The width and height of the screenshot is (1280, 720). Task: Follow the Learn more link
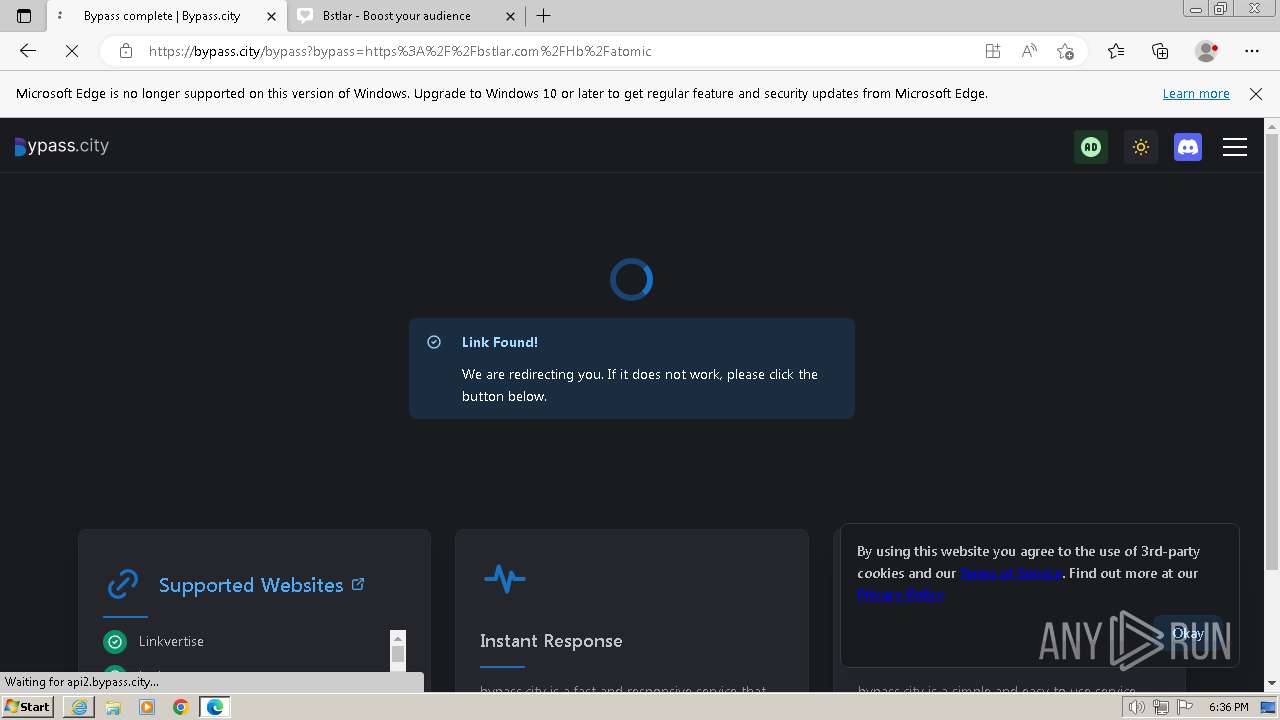[x=1196, y=93]
